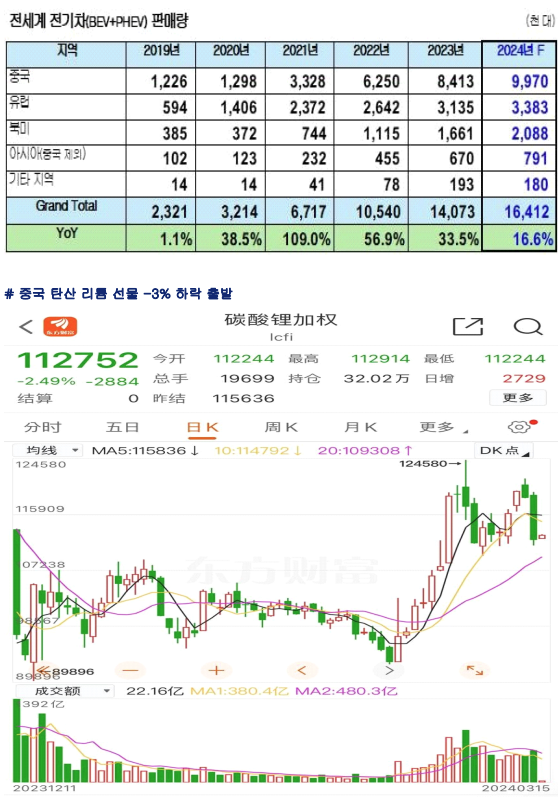The image size is (558, 801).
Task: Click the 日增 value 2729
Action: [x=524, y=379]
